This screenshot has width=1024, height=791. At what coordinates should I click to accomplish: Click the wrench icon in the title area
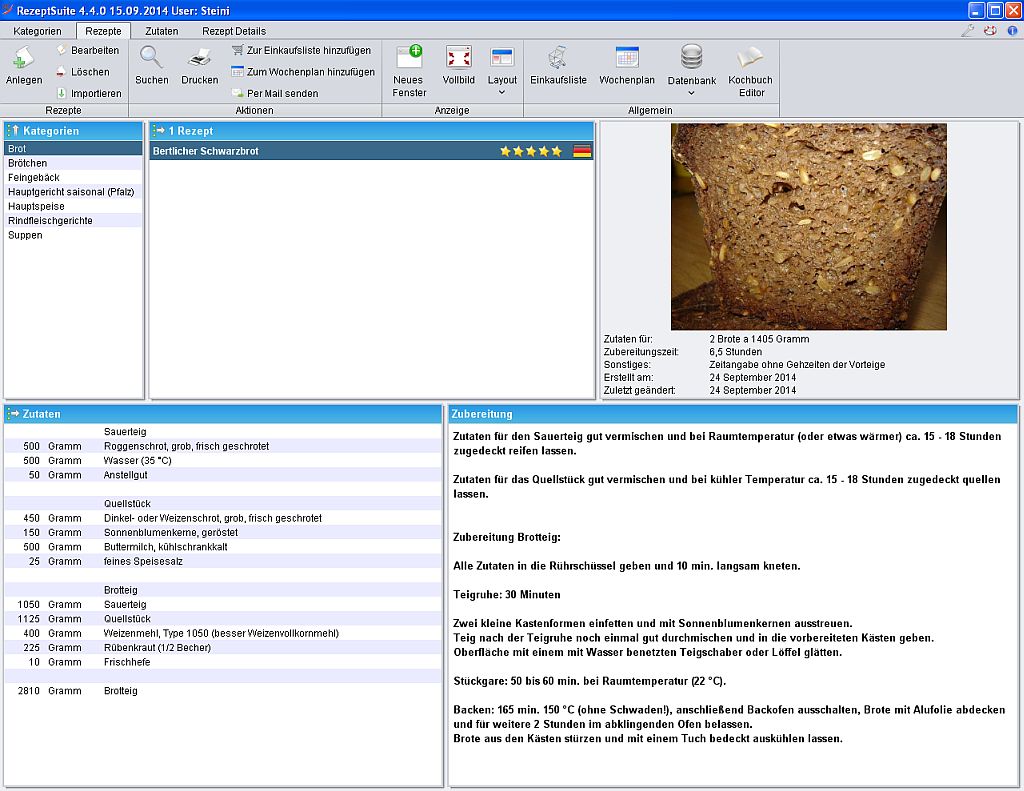click(968, 30)
